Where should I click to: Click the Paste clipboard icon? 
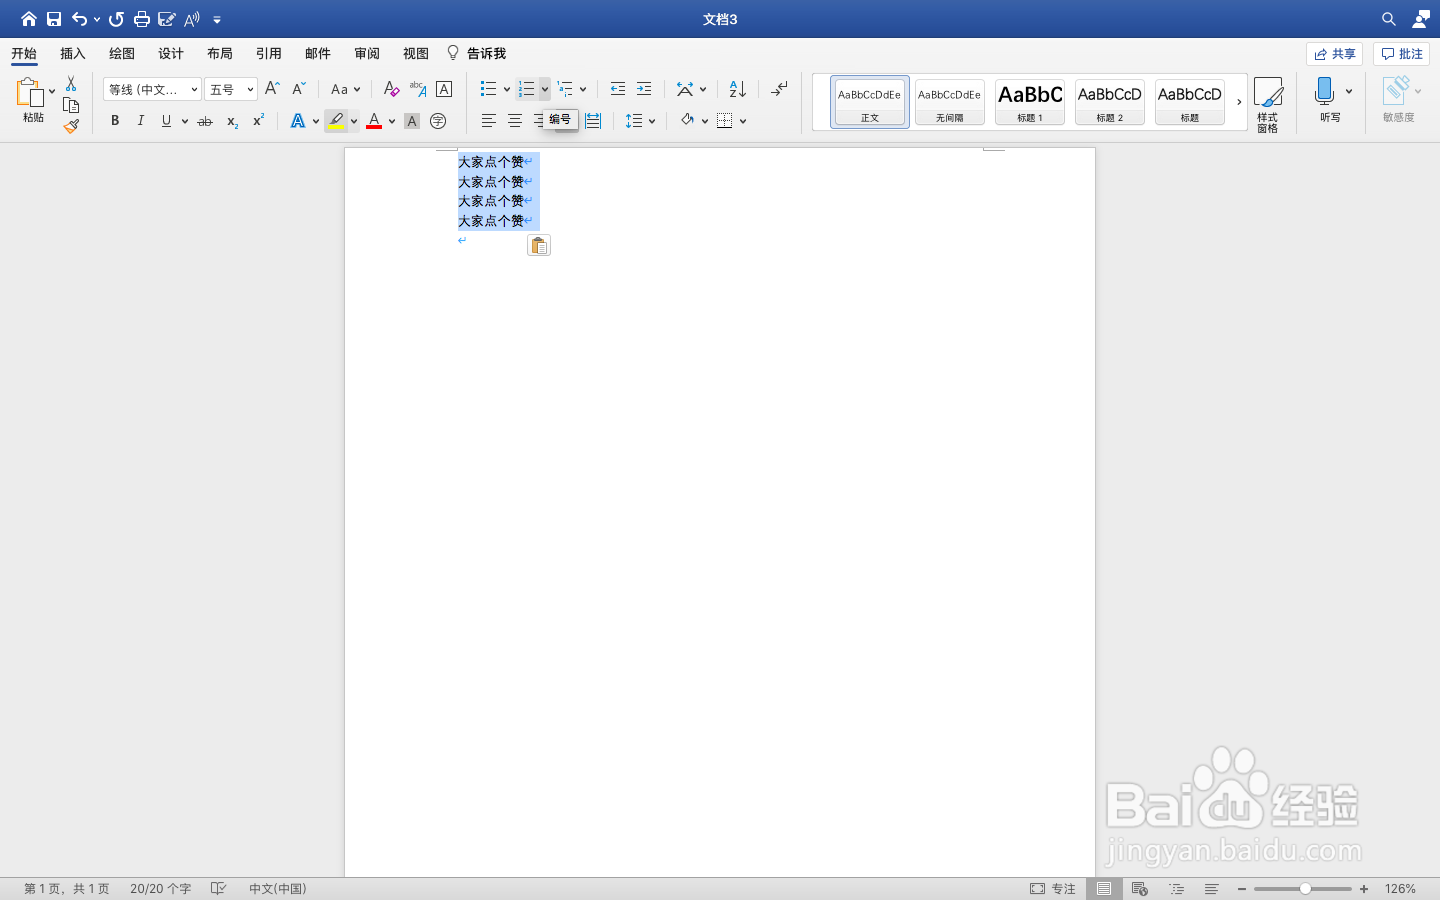click(x=30, y=93)
